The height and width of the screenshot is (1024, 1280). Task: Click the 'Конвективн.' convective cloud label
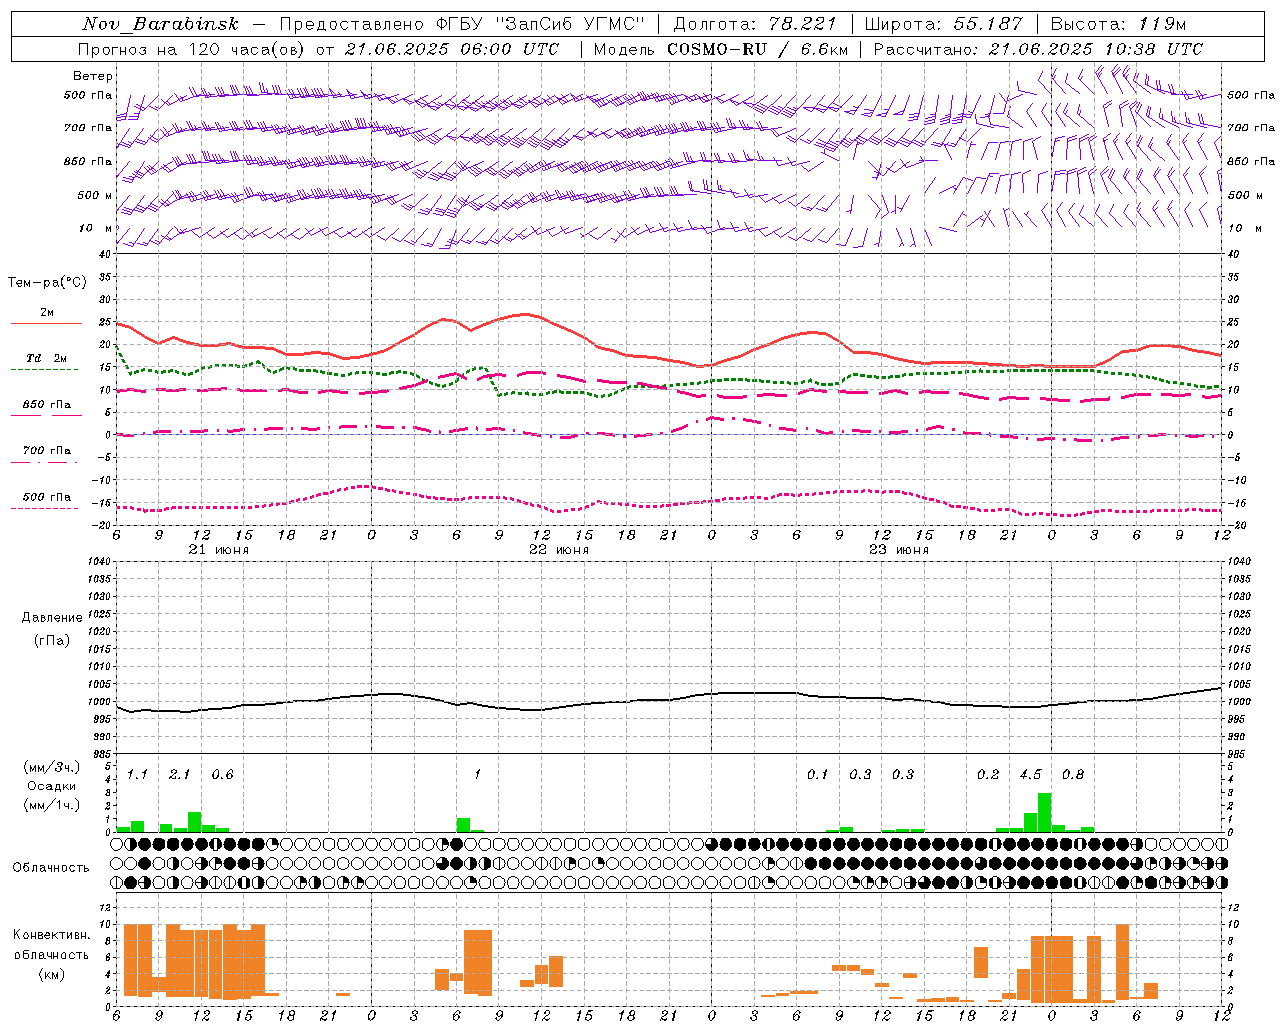point(52,935)
